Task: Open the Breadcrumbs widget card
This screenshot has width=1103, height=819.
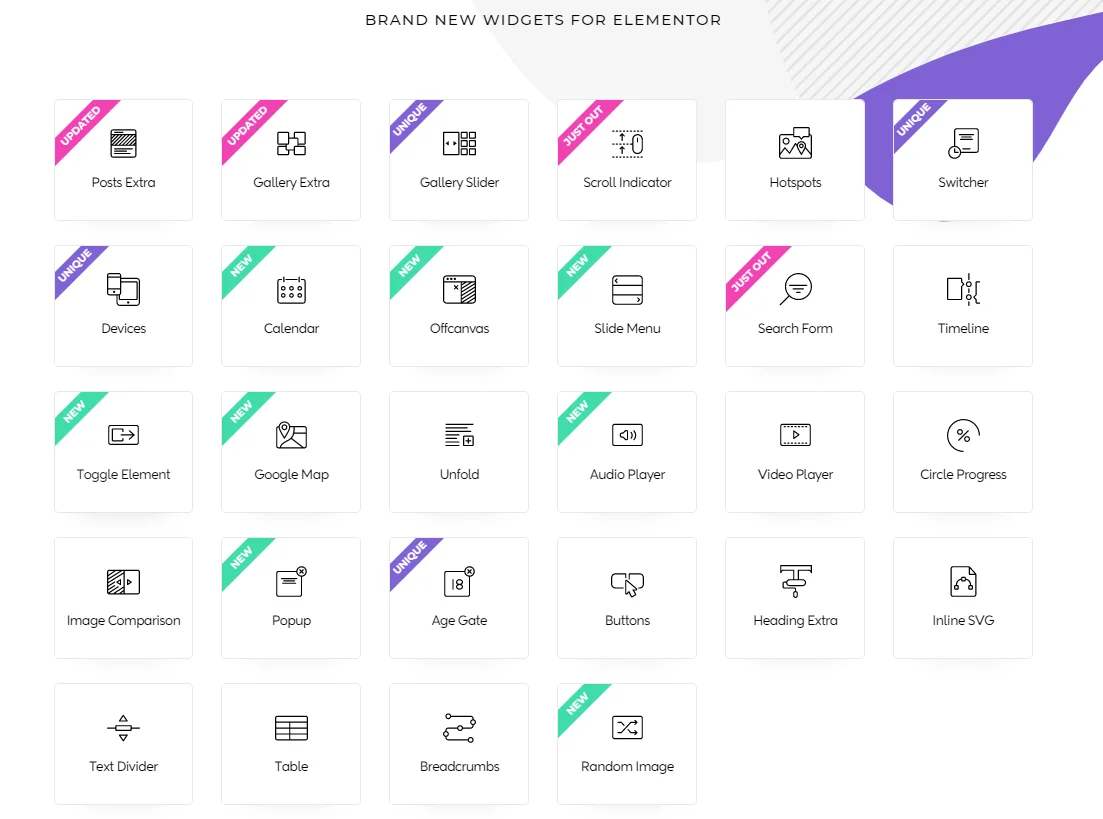Action: [459, 743]
